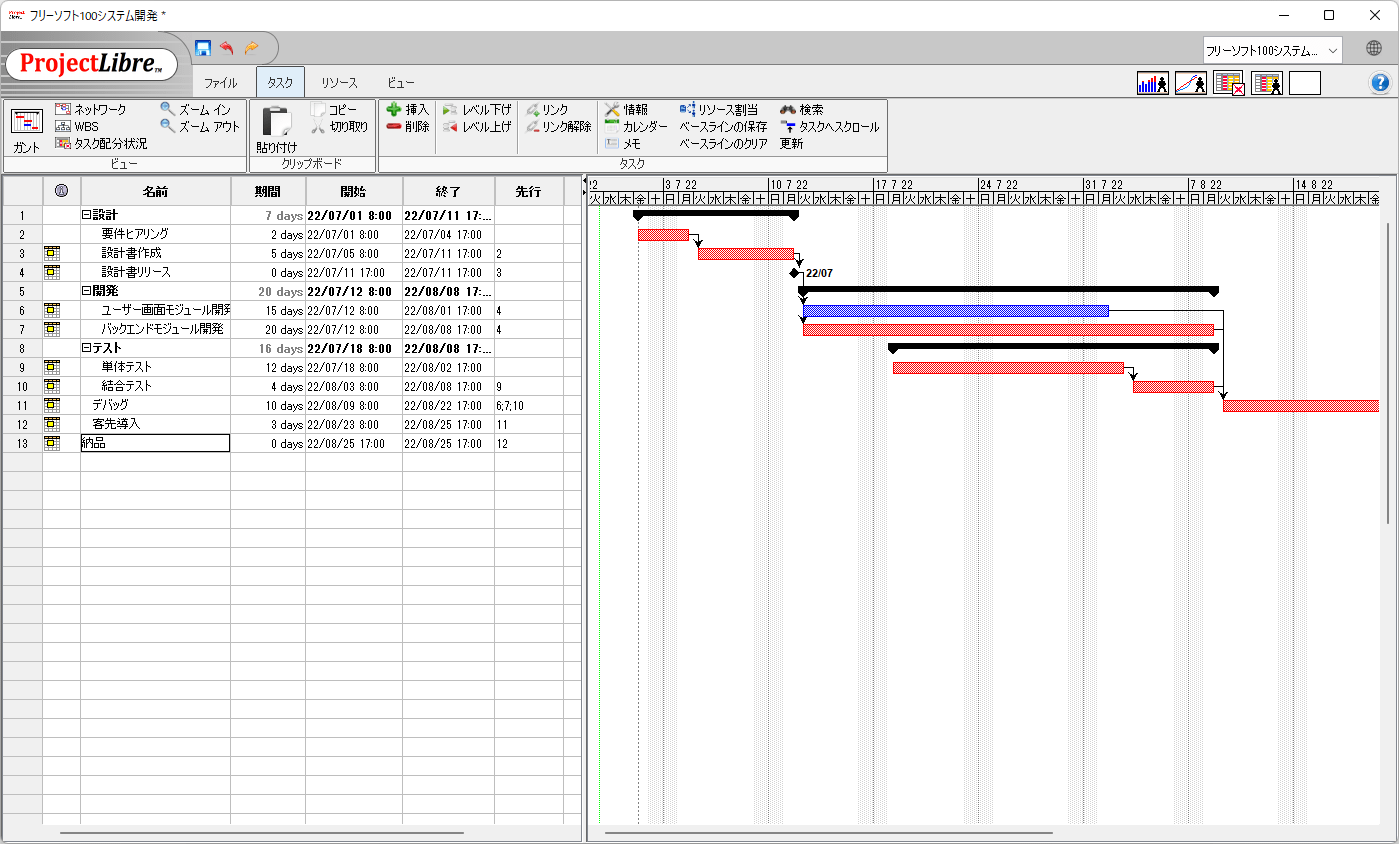The width and height of the screenshot is (1399, 844).
Task: Select the 納品 task name cell
Action: [x=155, y=443]
